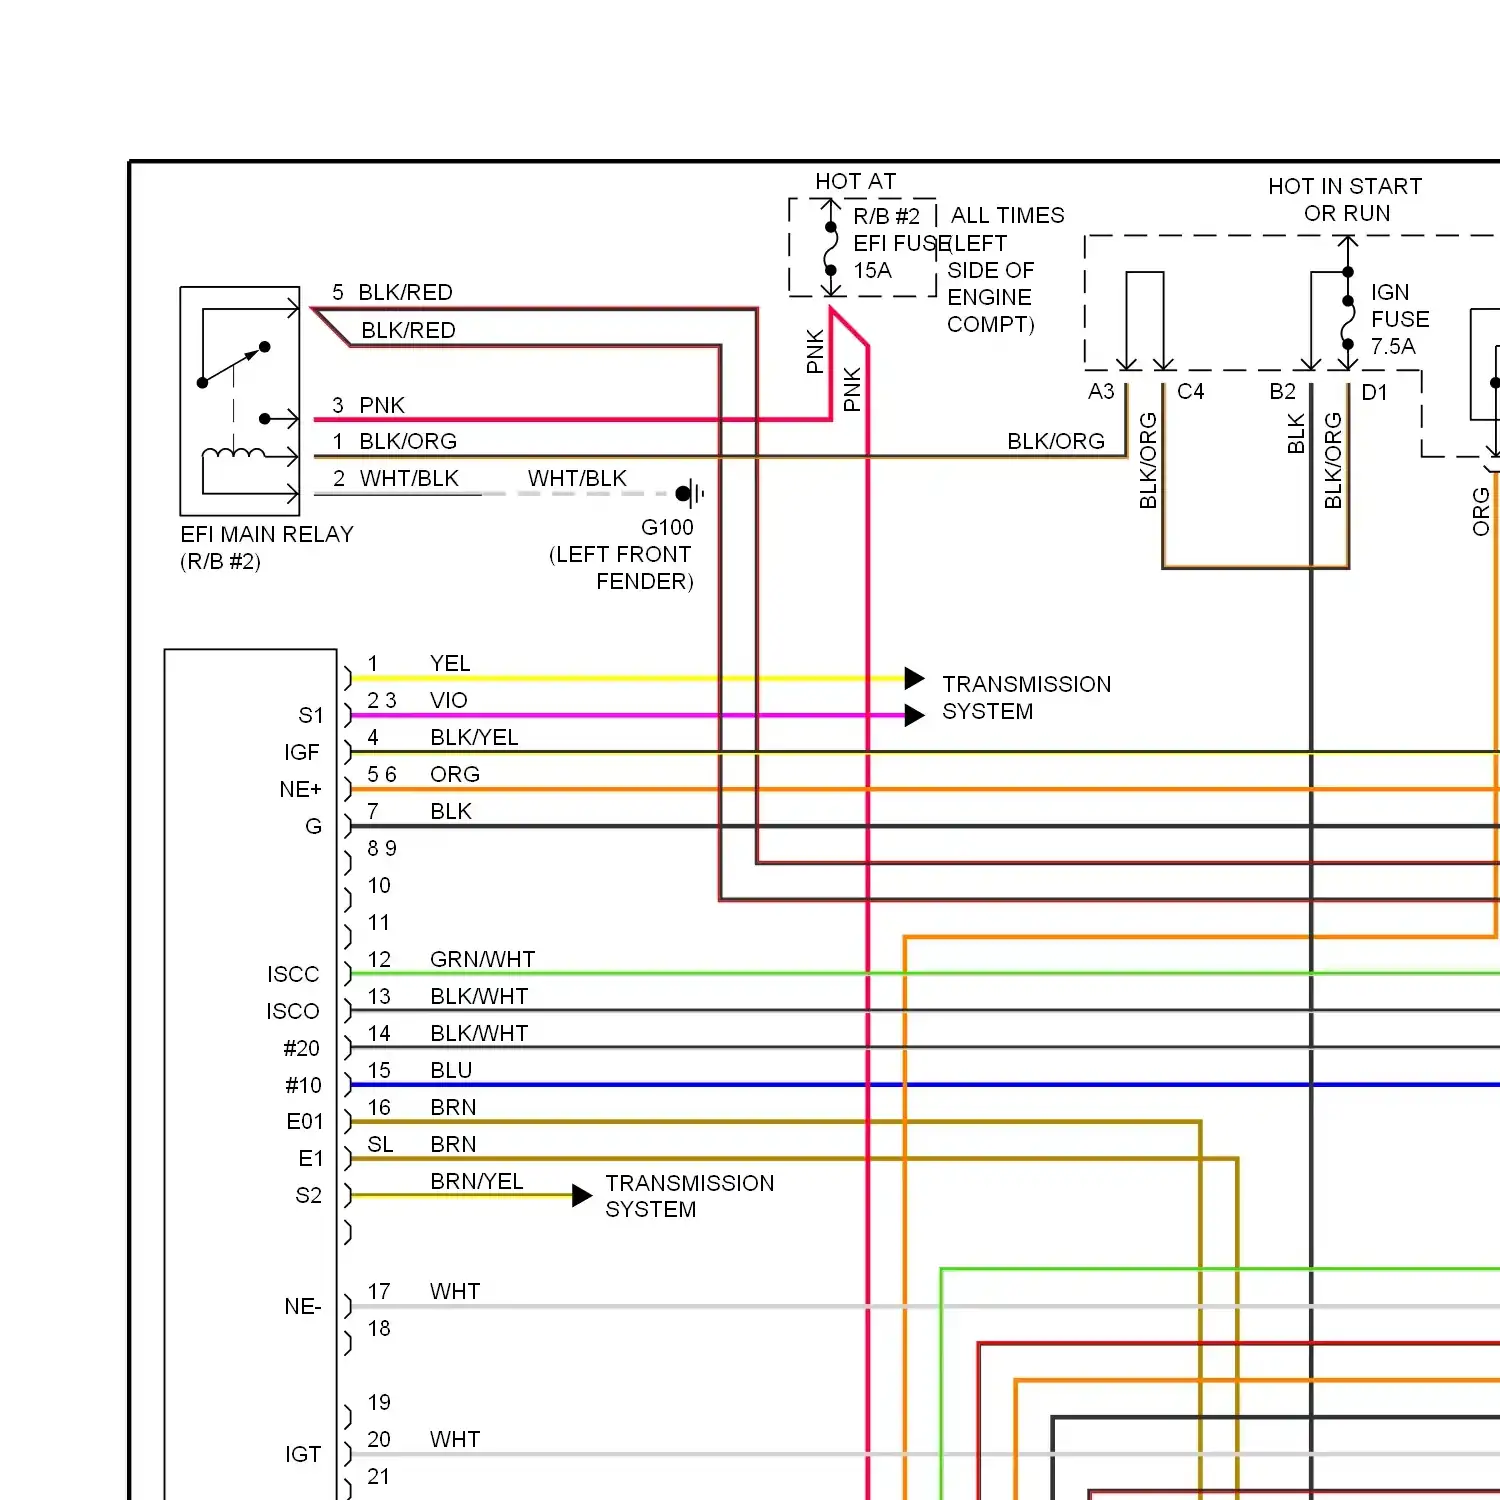Click the vertical ORG wire label
This screenshot has width=1500, height=1500.
(1481, 511)
